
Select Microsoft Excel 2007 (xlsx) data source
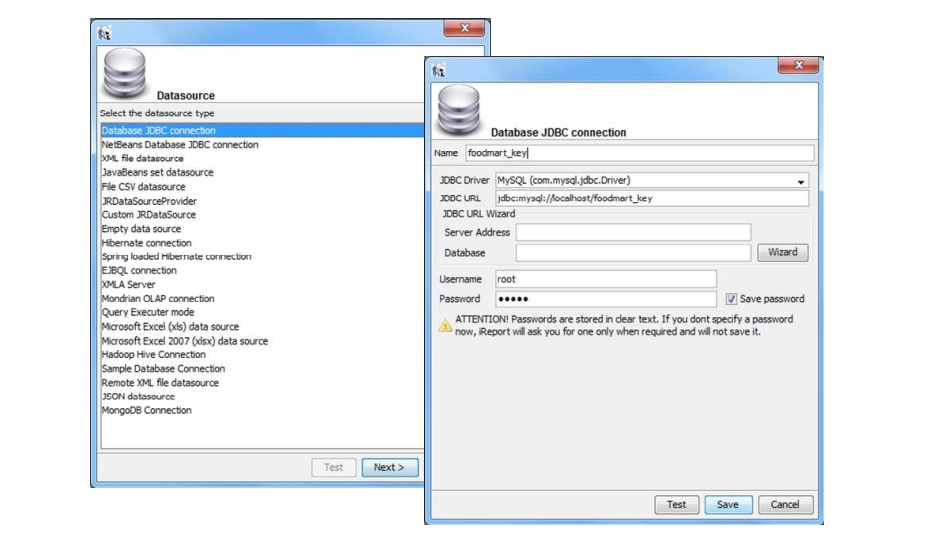185,341
